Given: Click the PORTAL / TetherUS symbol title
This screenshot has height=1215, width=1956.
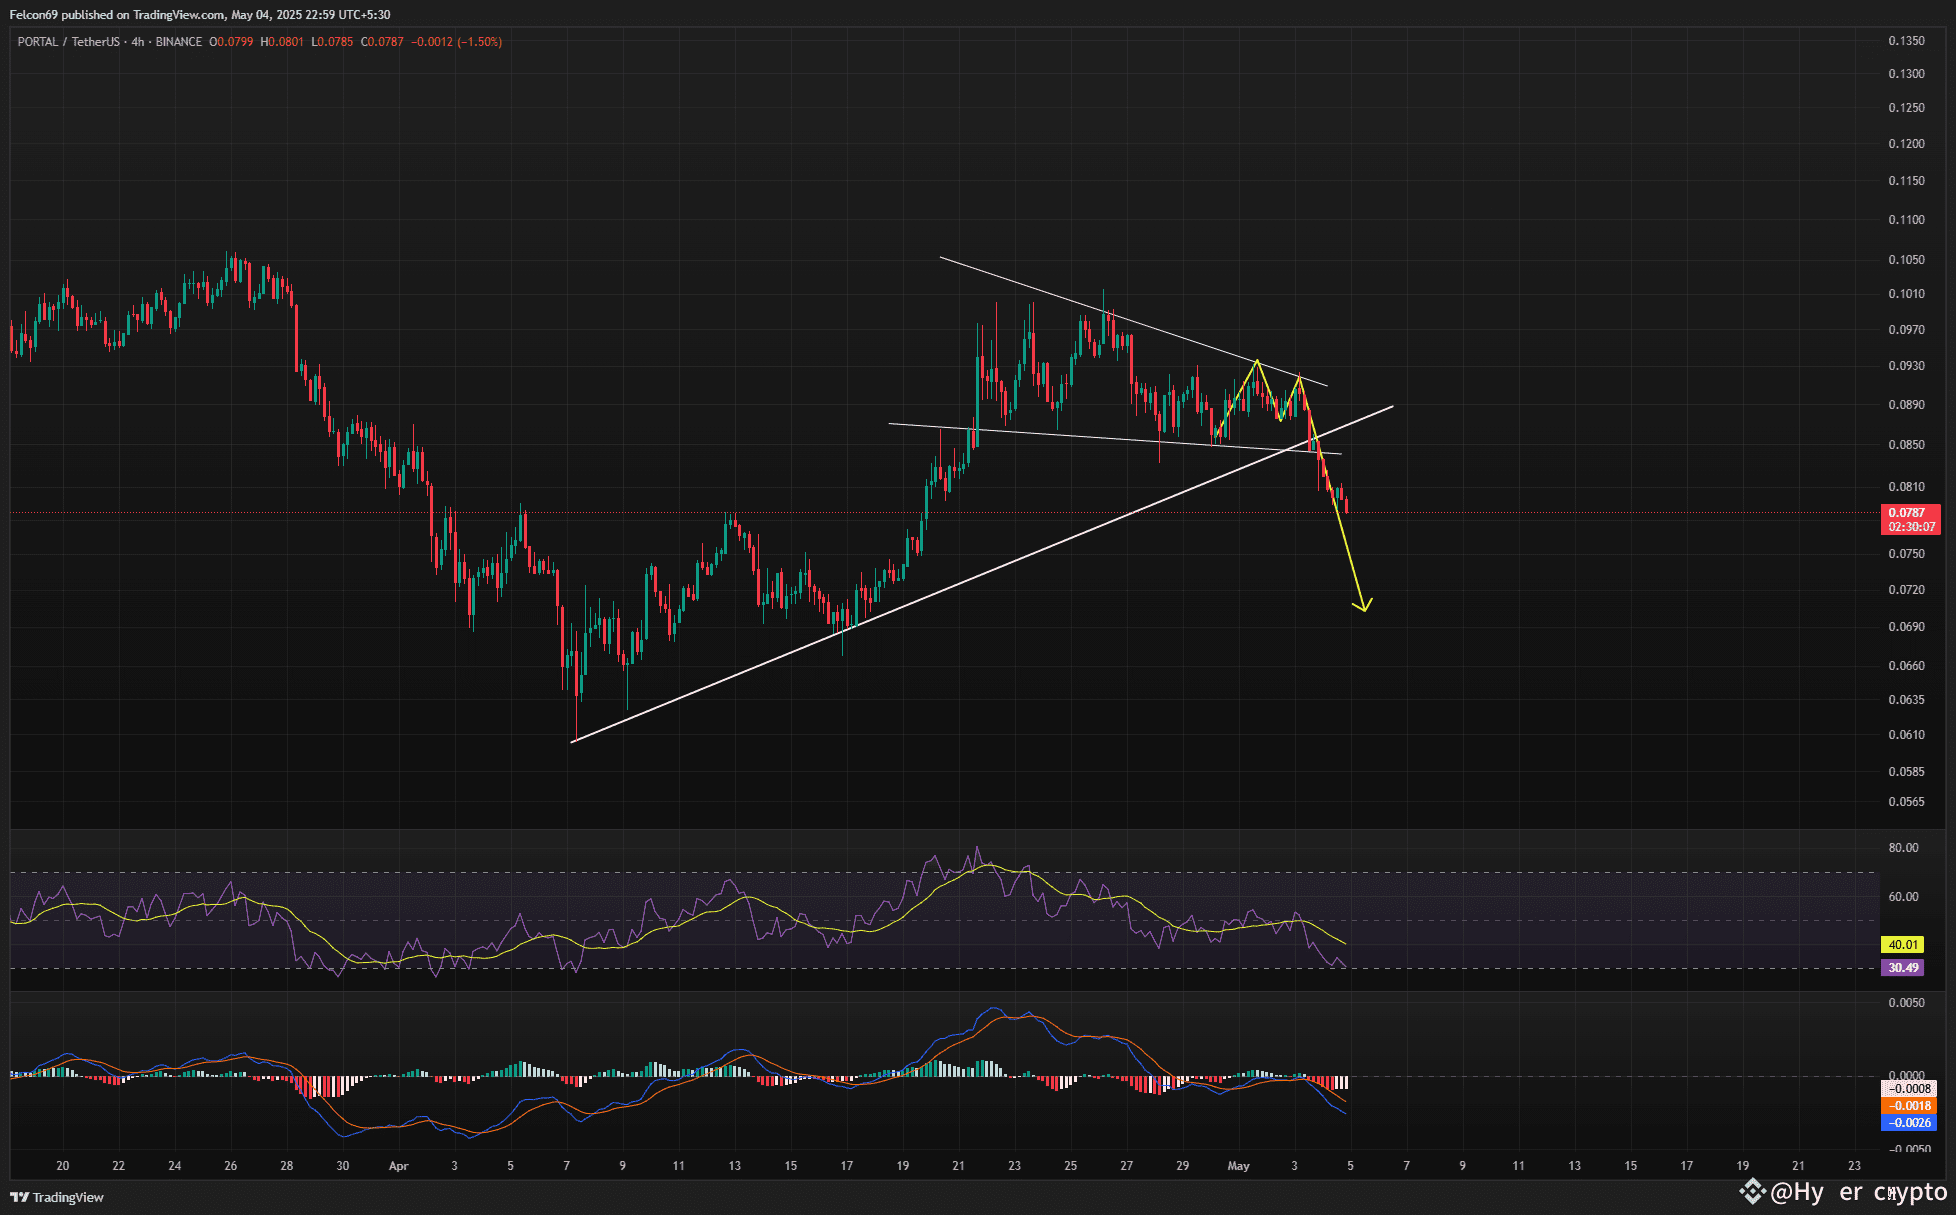Looking at the screenshot, I should pos(68,42).
